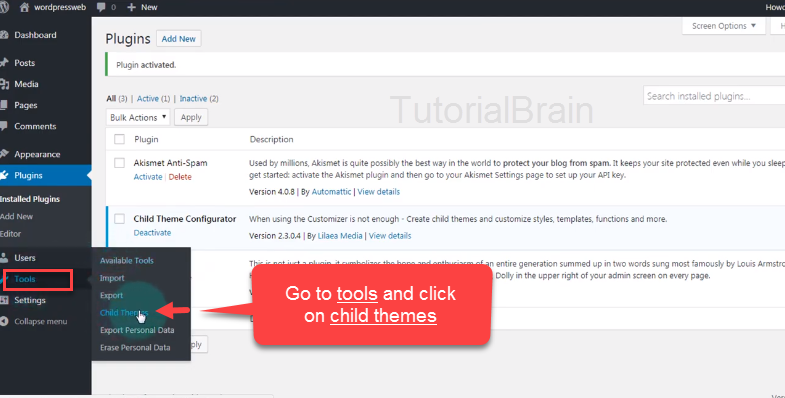
Task: Click the Plugin activated notice
Action: (446, 65)
